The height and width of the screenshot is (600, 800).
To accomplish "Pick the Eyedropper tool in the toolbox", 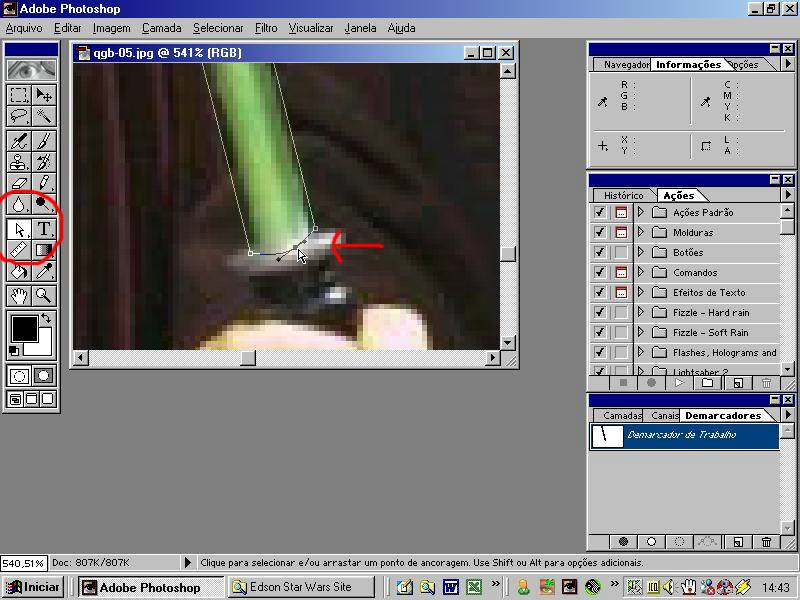I will click(44, 271).
